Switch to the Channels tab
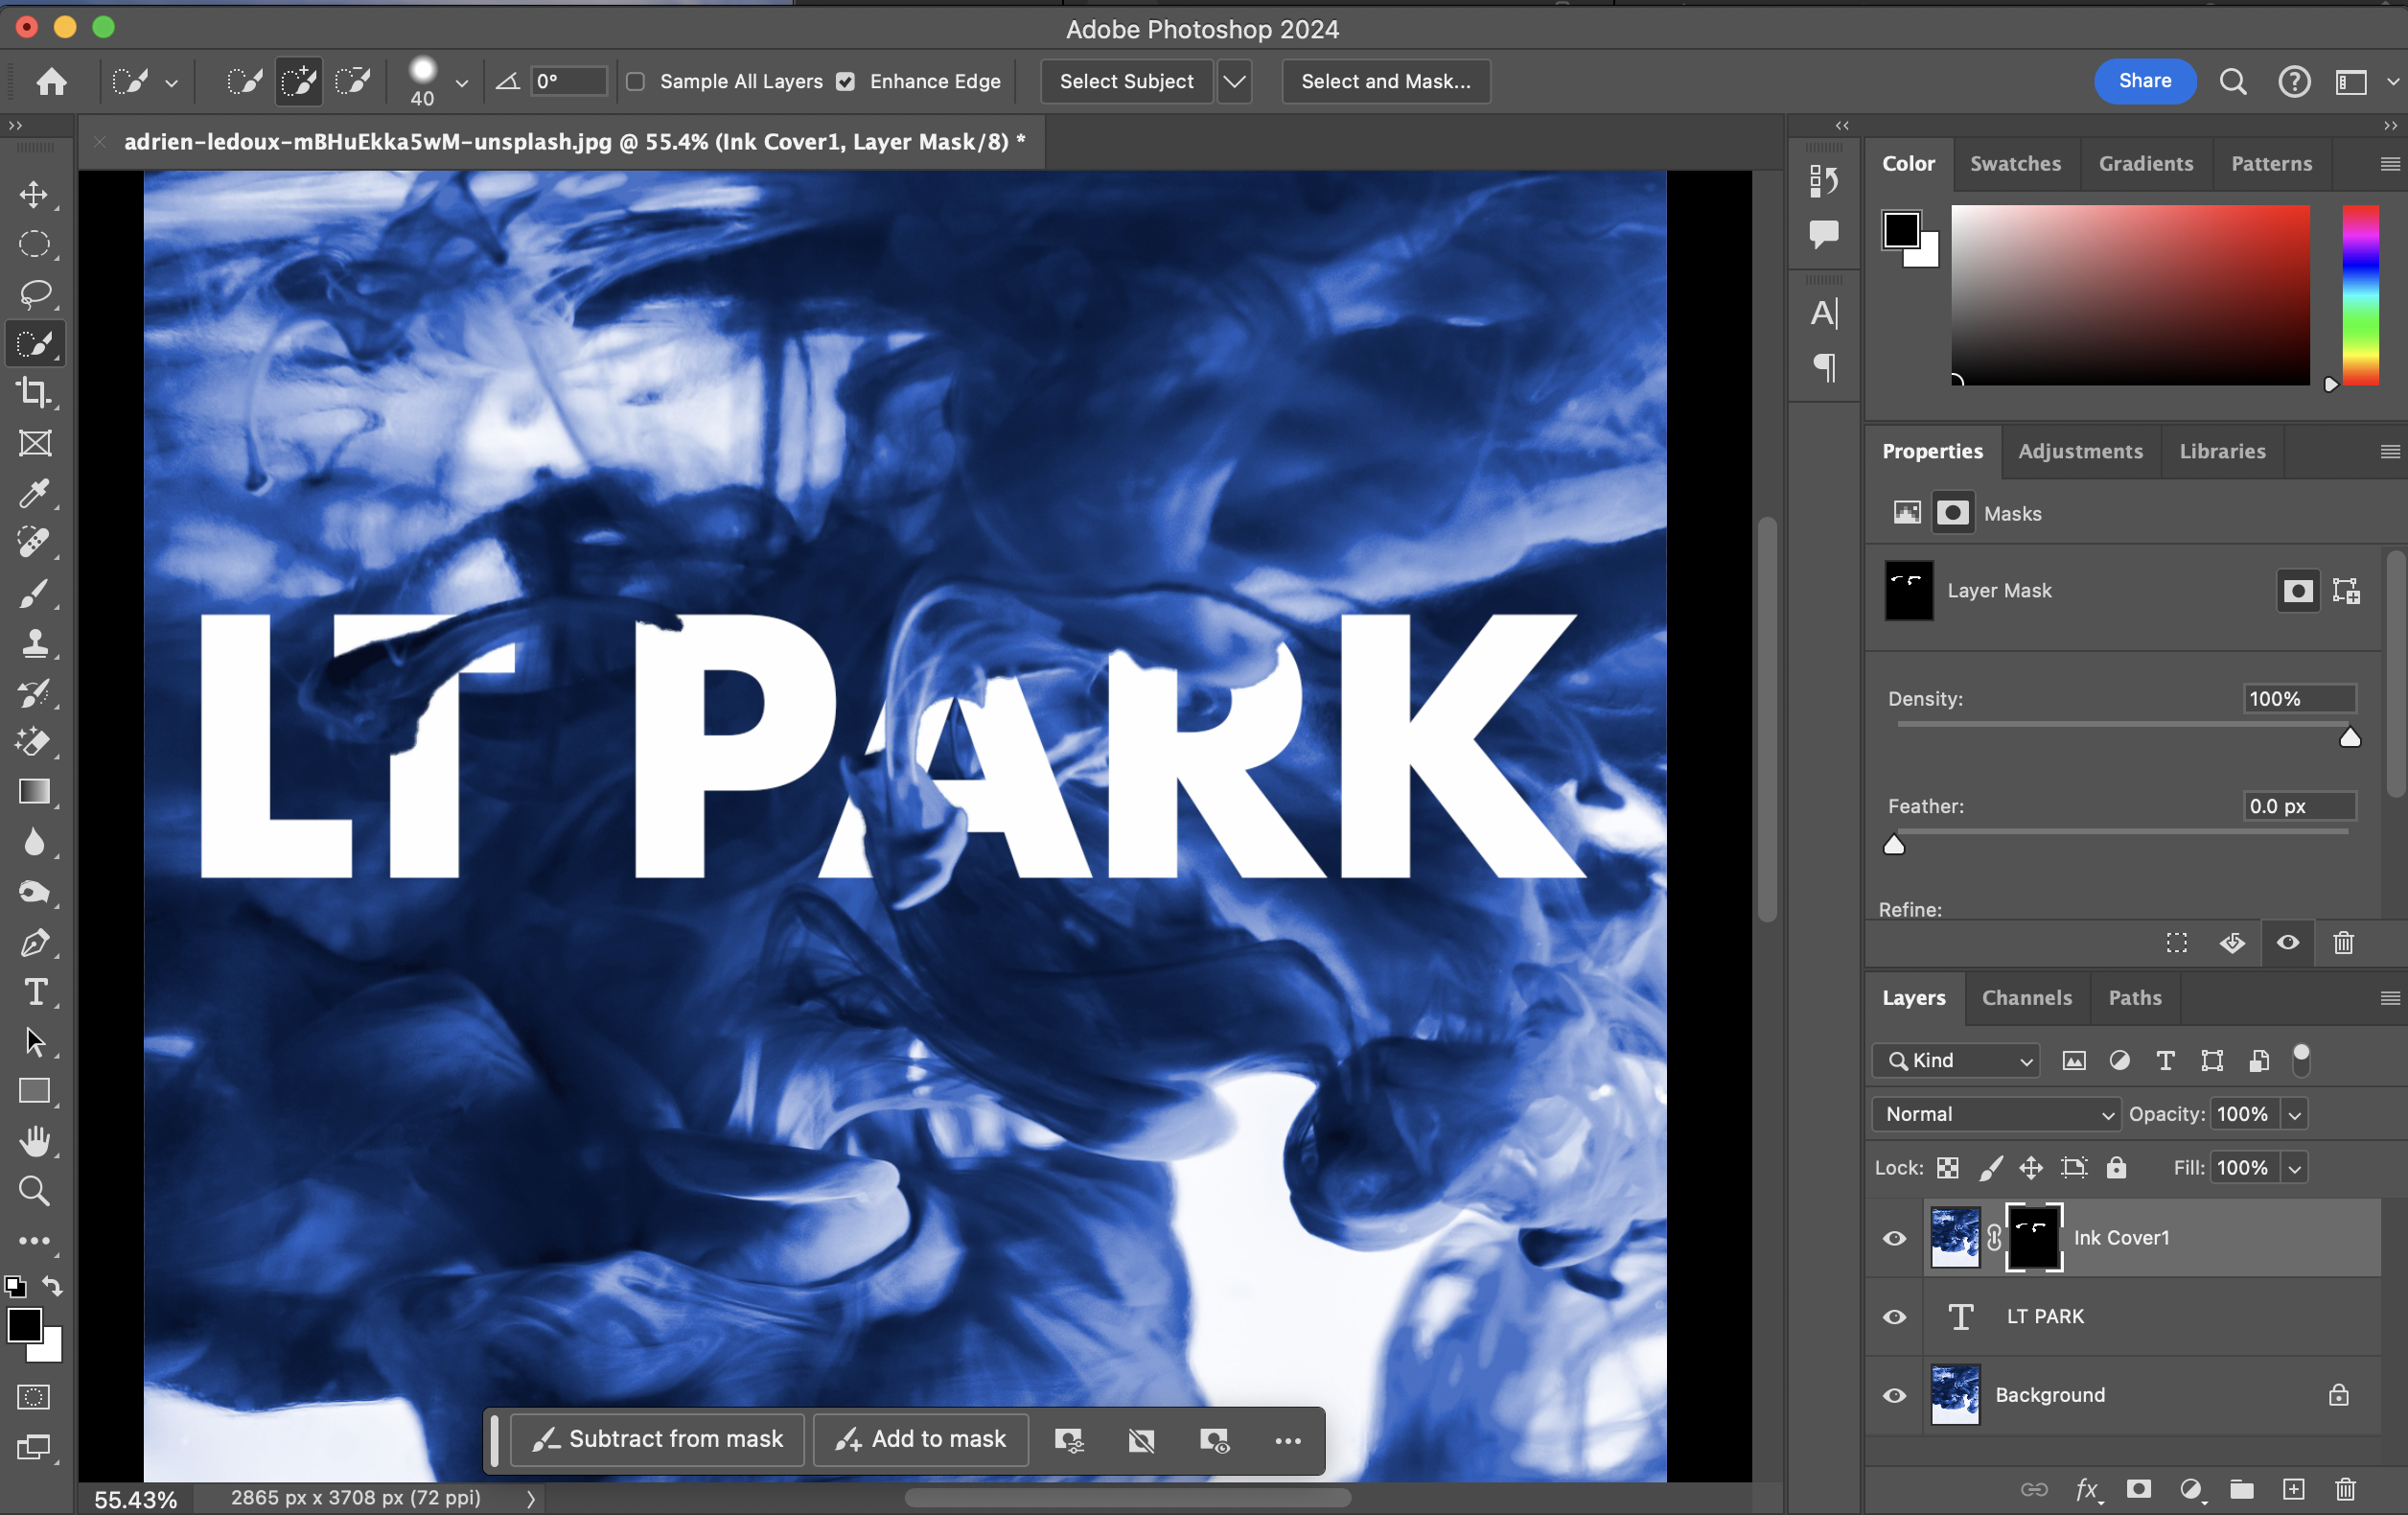This screenshot has height=1515, width=2408. [x=2026, y=998]
